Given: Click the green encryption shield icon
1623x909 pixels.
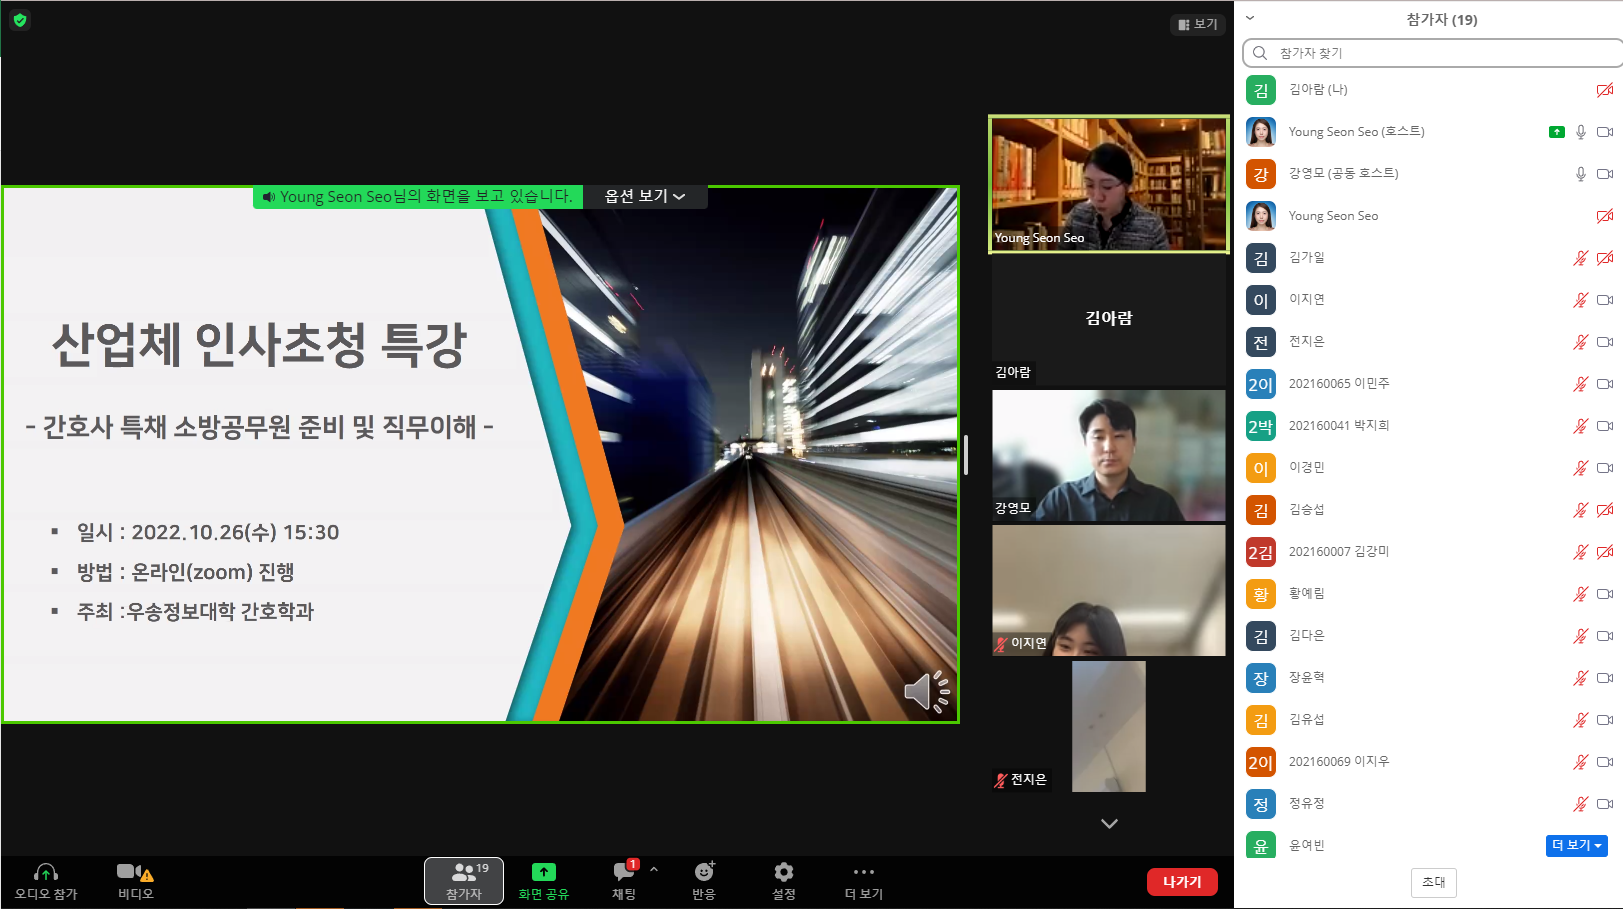Looking at the screenshot, I should [20, 20].
